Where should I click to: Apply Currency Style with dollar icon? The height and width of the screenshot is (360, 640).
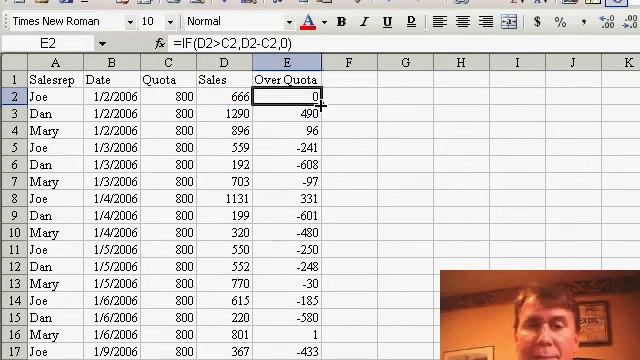coord(537,22)
